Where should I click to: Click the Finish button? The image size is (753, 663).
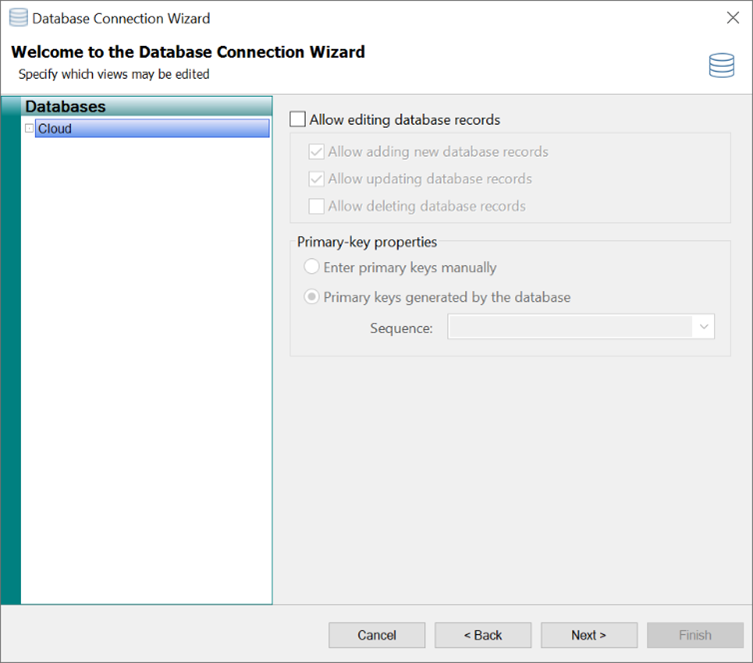695,635
